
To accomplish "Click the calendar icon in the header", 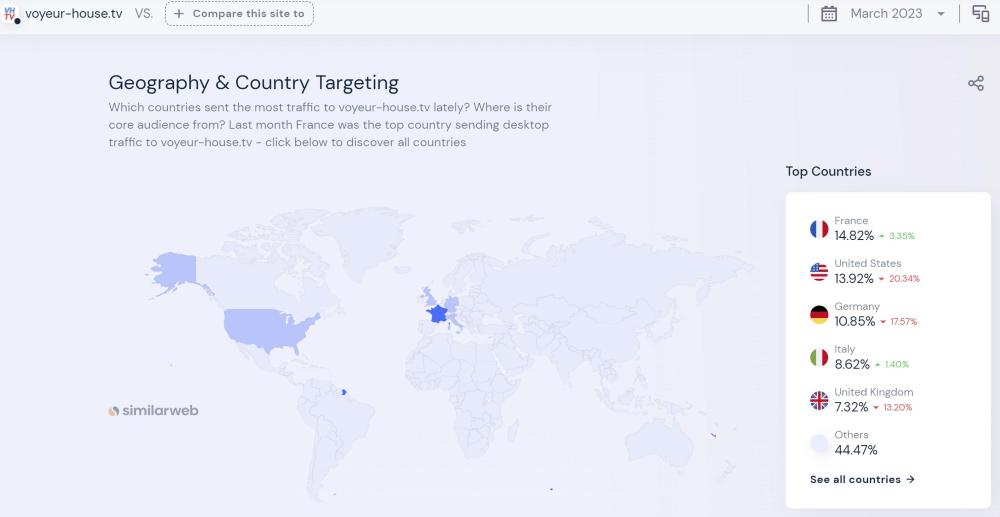I will (x=829, y=14).
